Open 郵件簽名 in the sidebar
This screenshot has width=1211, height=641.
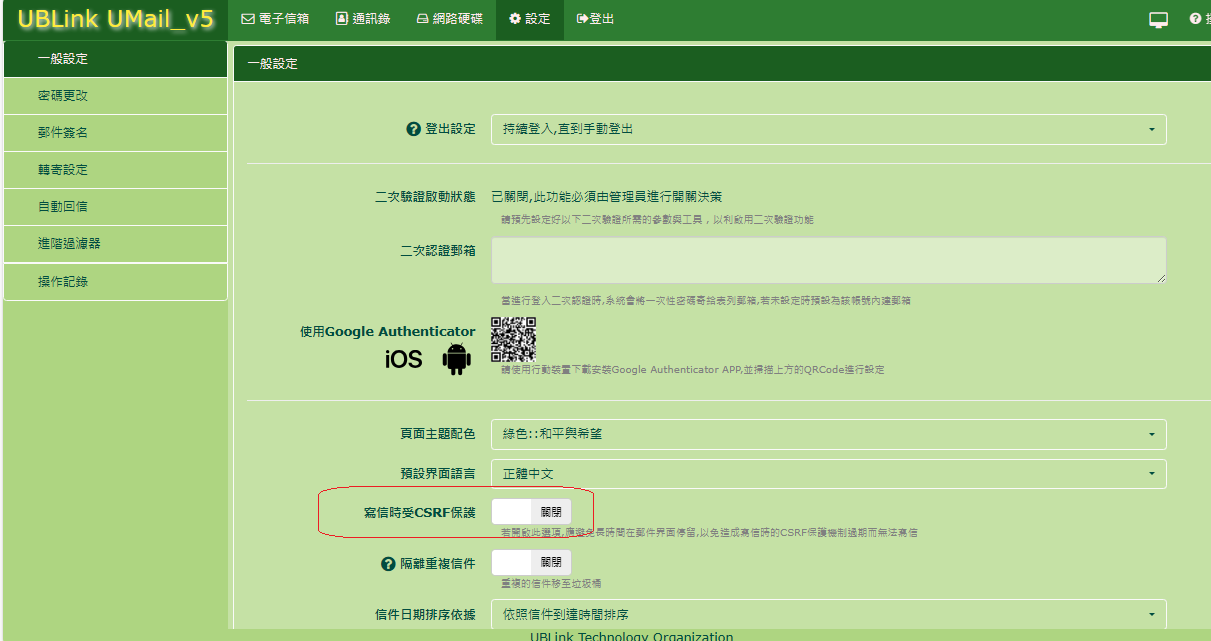point(63,133)
